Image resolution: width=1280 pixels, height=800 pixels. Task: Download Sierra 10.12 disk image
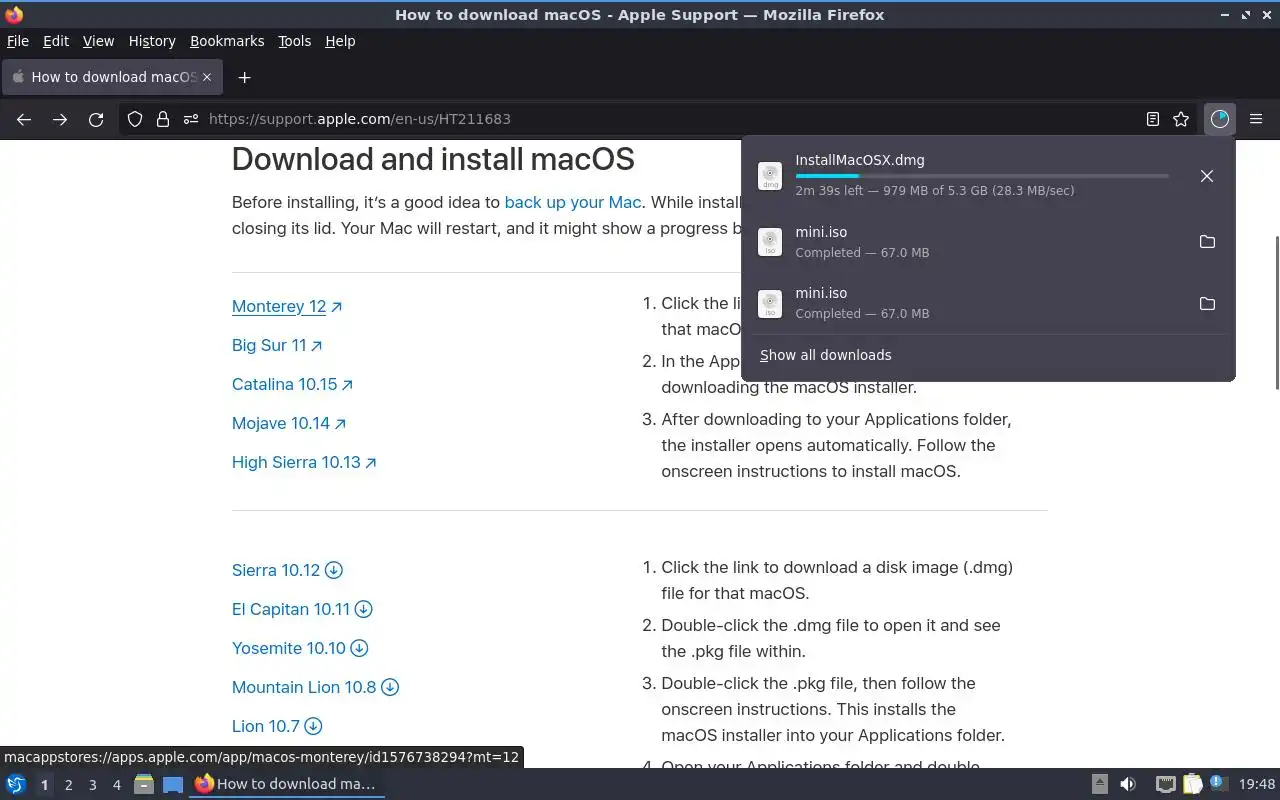pyautogui.click(x=287, y=571)
